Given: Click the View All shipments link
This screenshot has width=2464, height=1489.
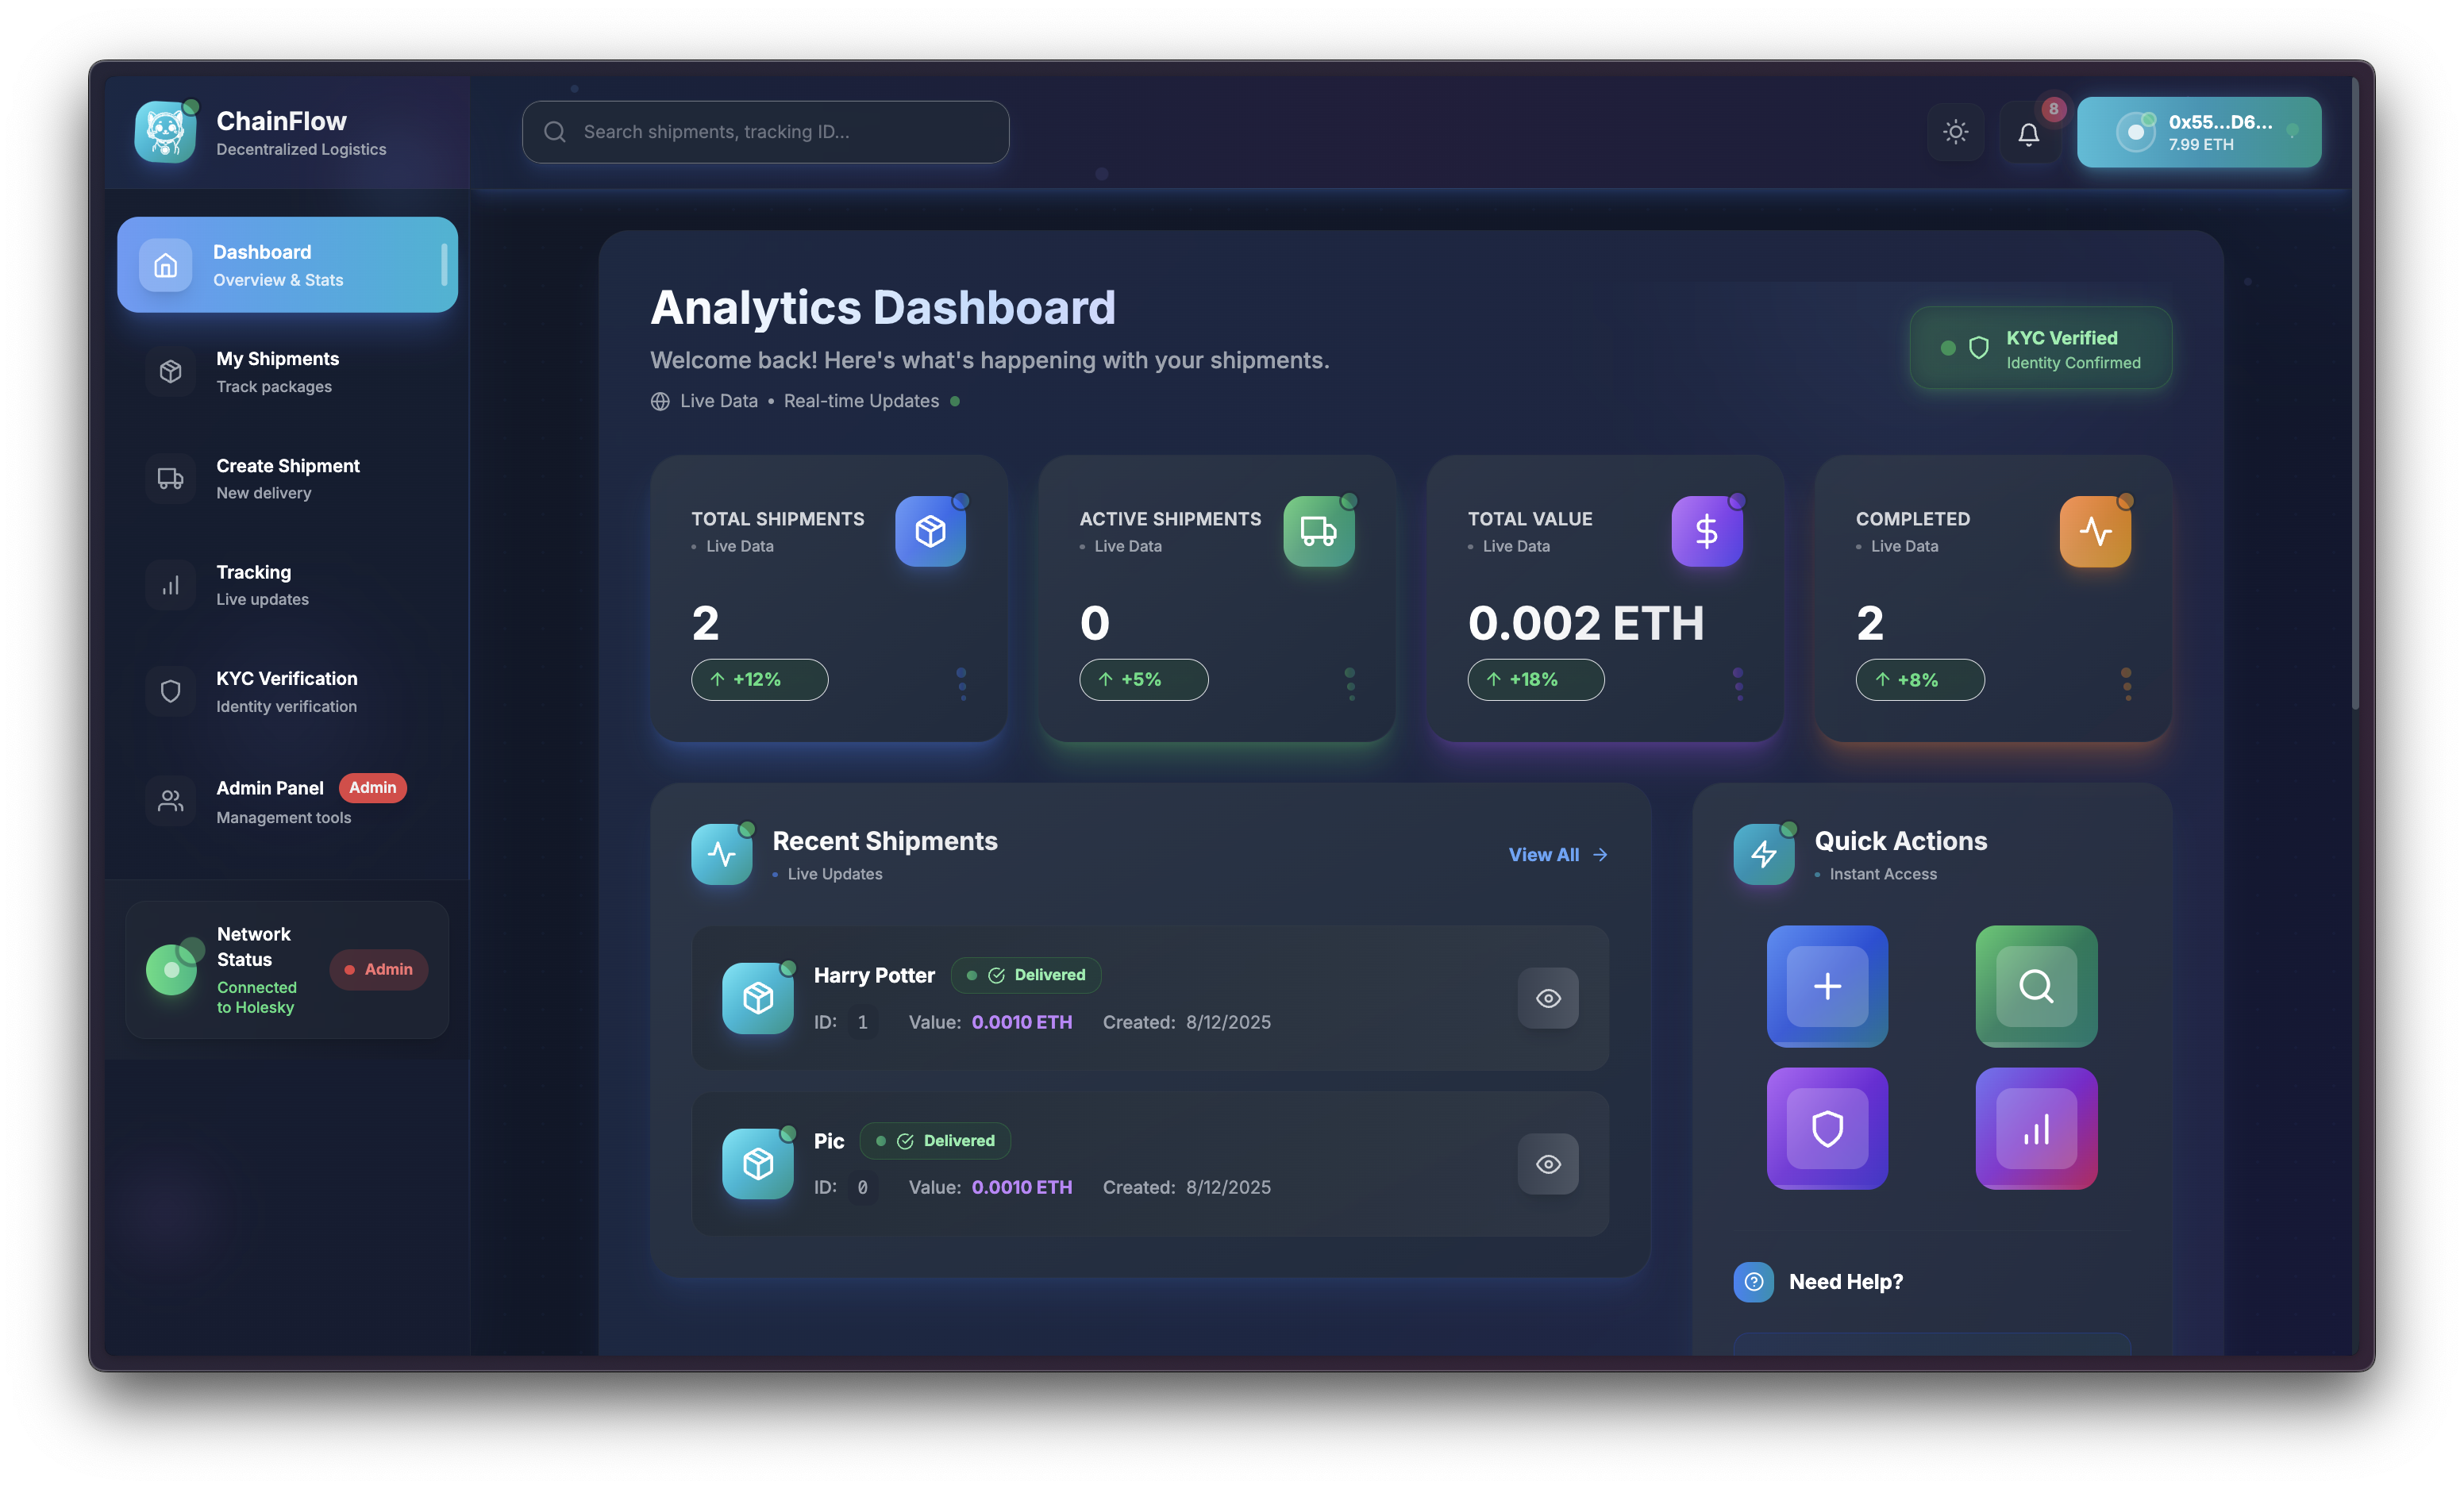Looking at the screenshot, I should click(x=1557, y=854).
